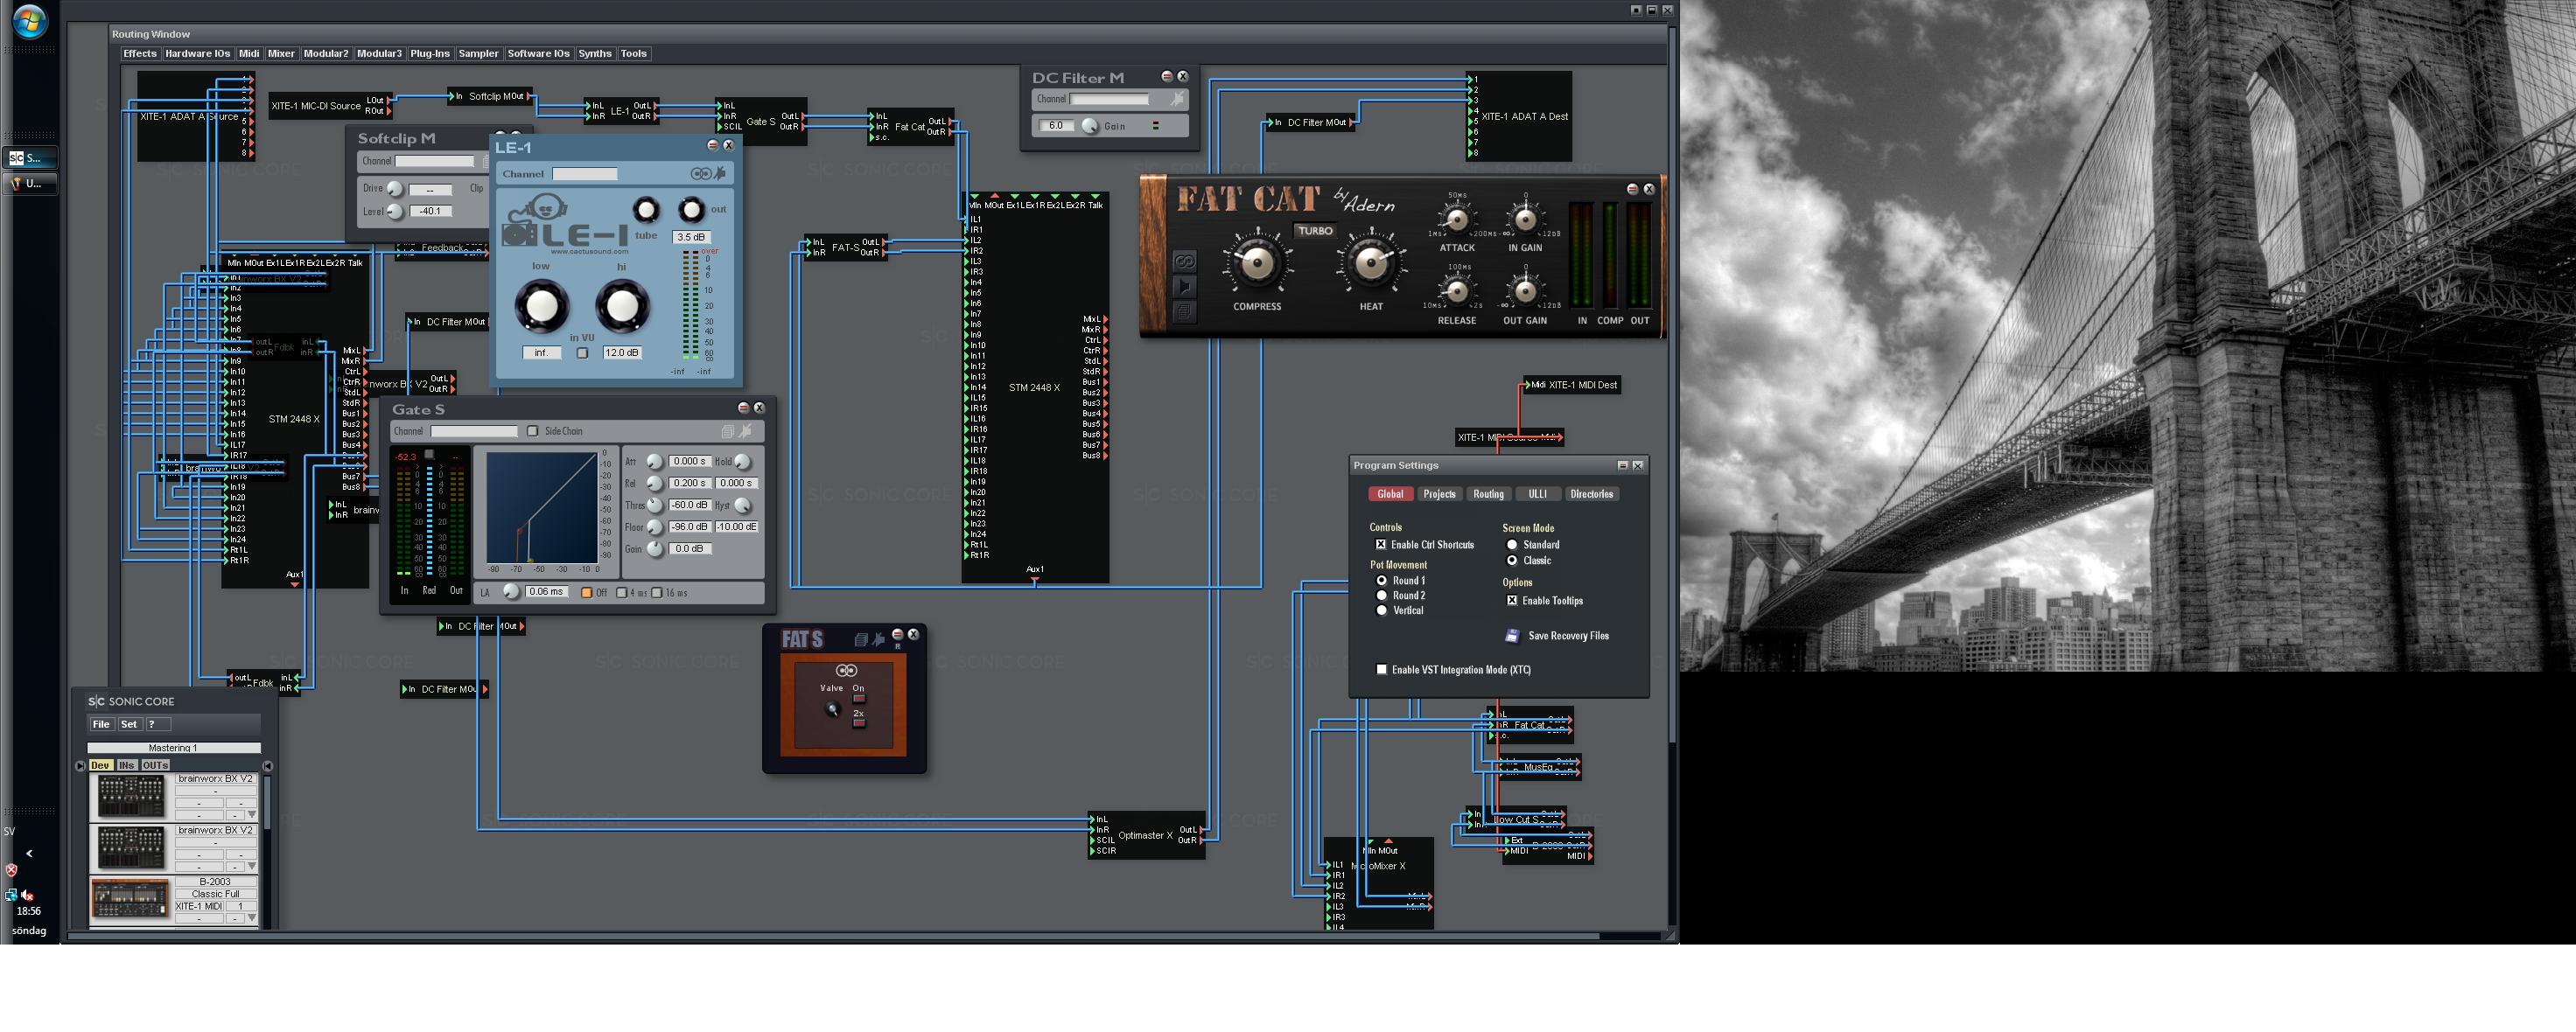The height and width of the screenshot is (1032, 2576).
Task: Click the arrow icon on FAT CAT side strip
Action: tap(1185, 287)
